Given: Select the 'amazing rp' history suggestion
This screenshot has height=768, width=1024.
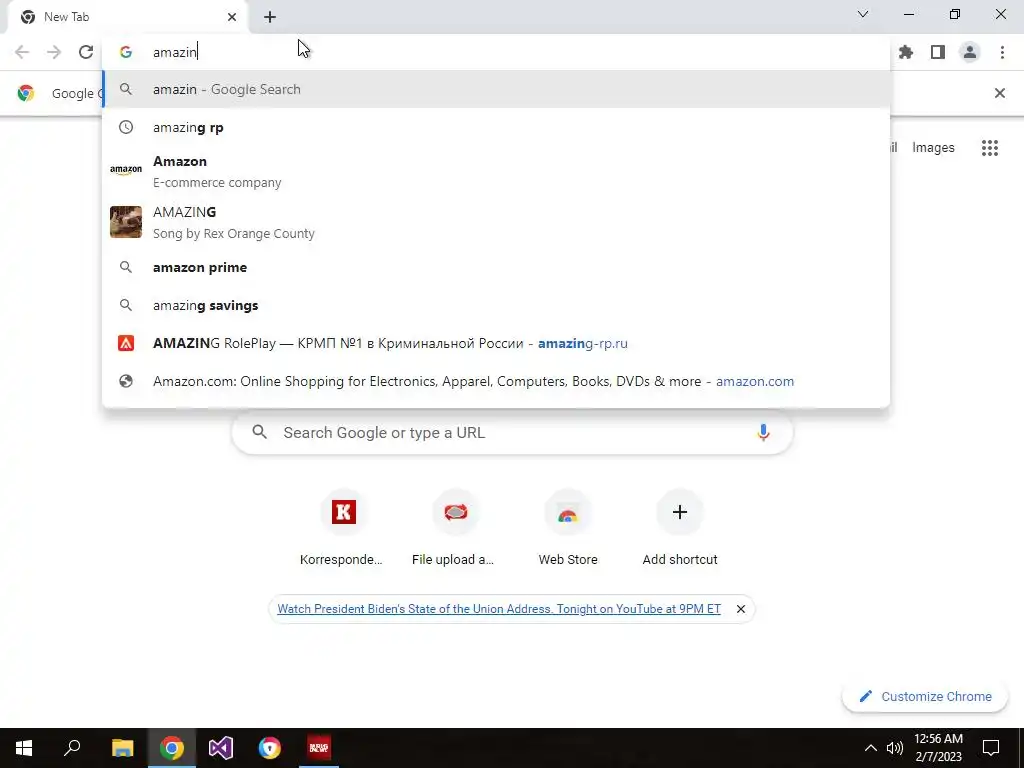Looking at the screenshot, I should (x=496, y=127).
